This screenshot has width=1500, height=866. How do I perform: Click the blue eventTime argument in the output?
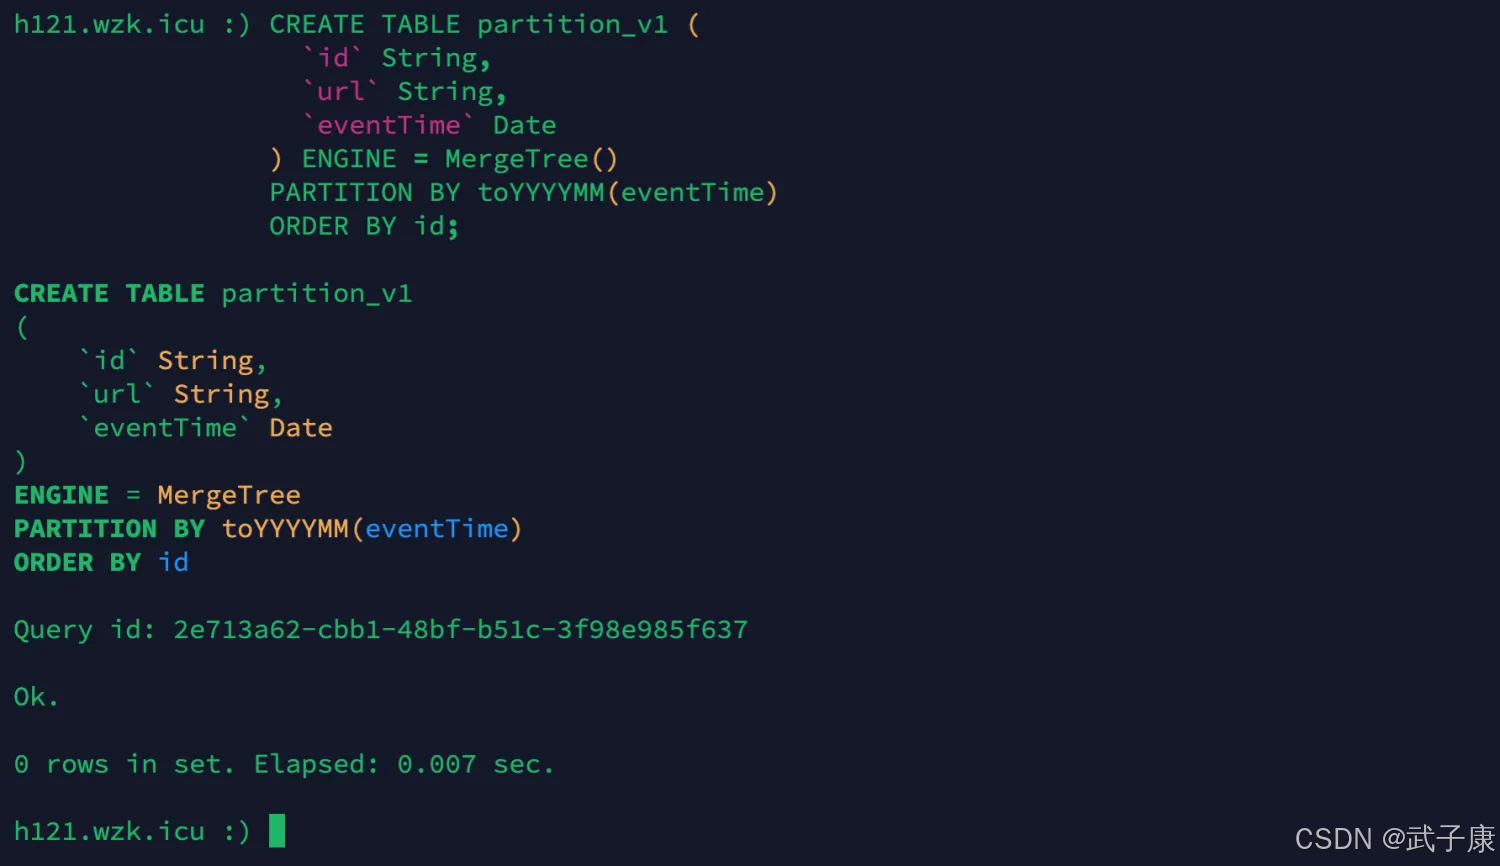pyautogui.click(x=436, y=529)
